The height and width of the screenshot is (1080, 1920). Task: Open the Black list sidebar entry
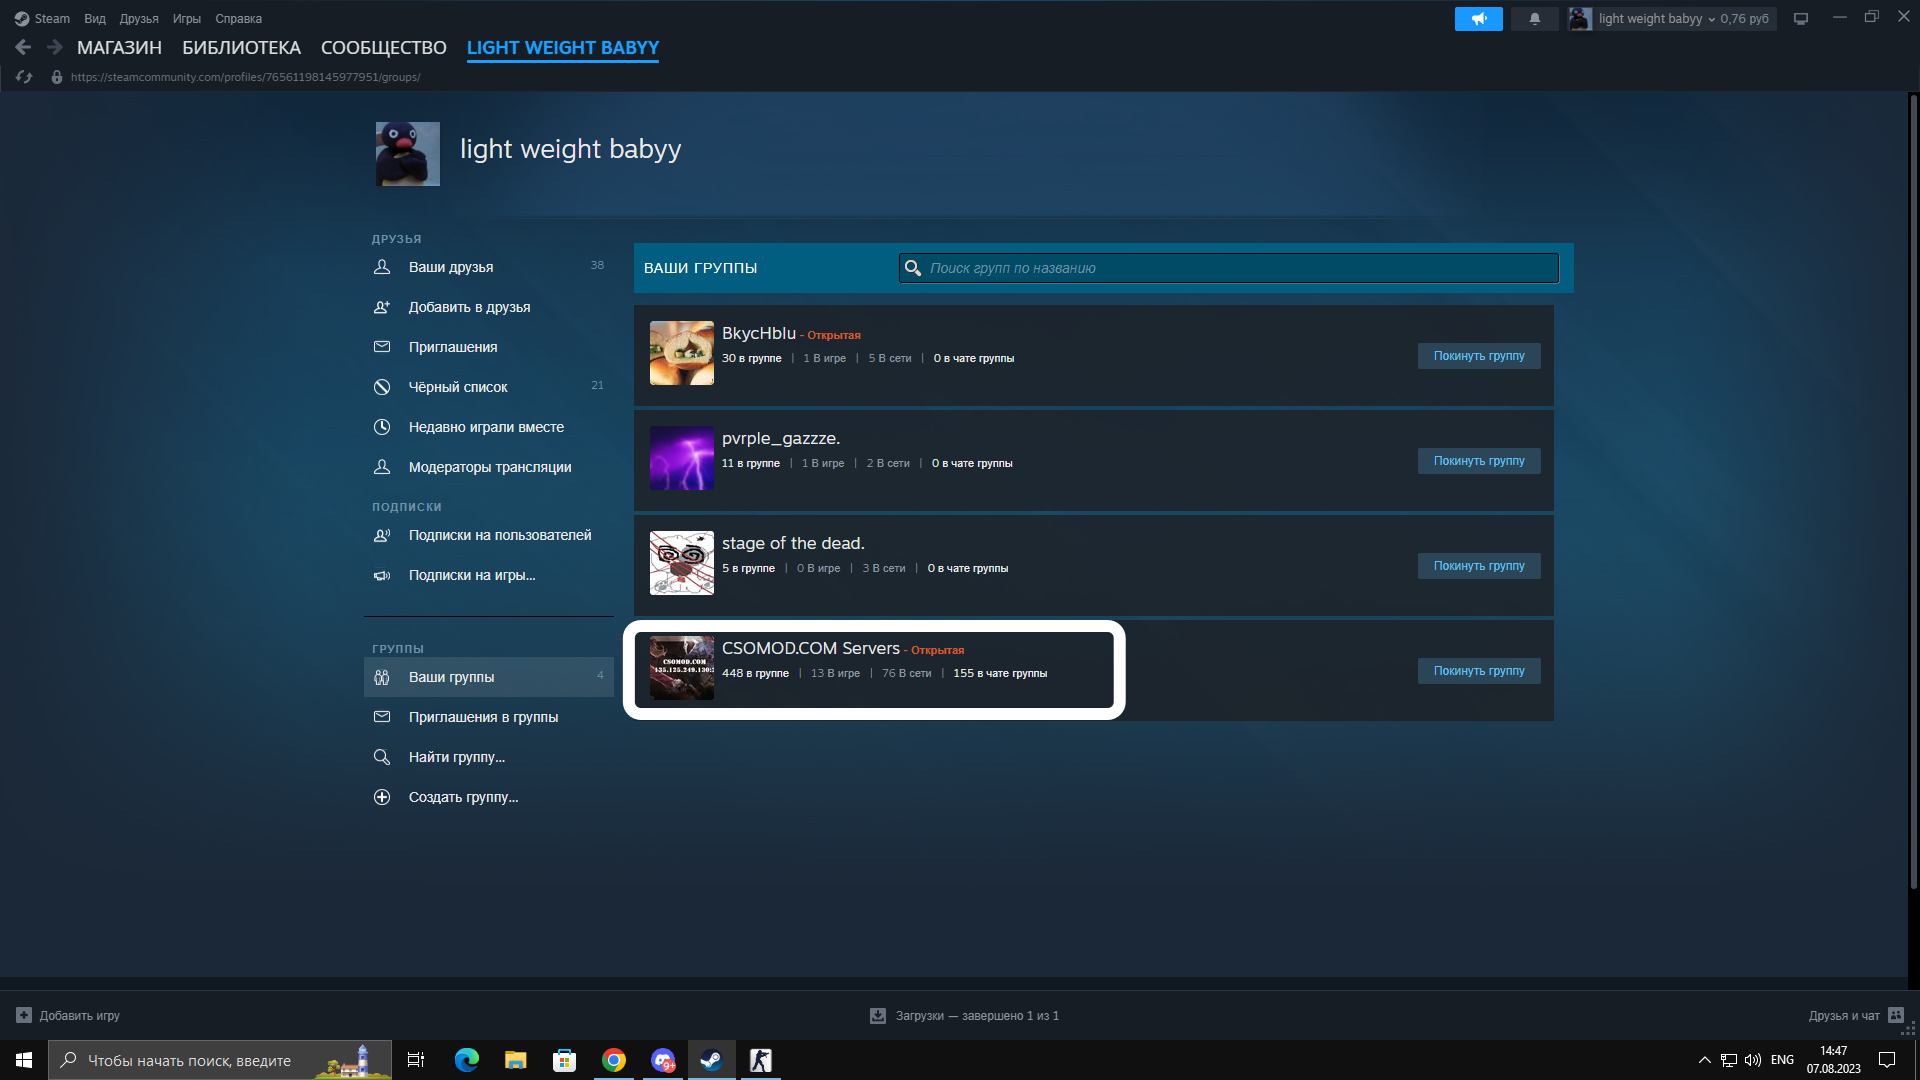point(458,387)
